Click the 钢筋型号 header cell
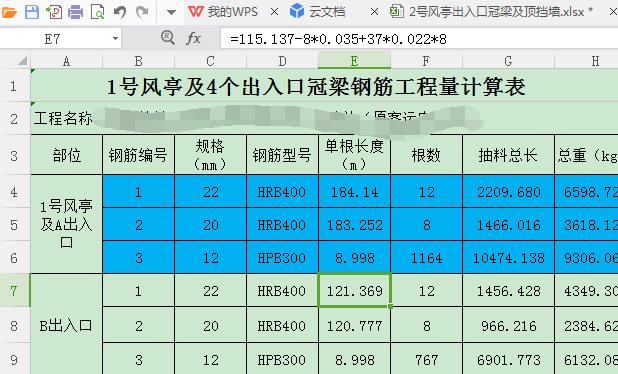This screenshot has height=374, width=618. coord(282,155)
